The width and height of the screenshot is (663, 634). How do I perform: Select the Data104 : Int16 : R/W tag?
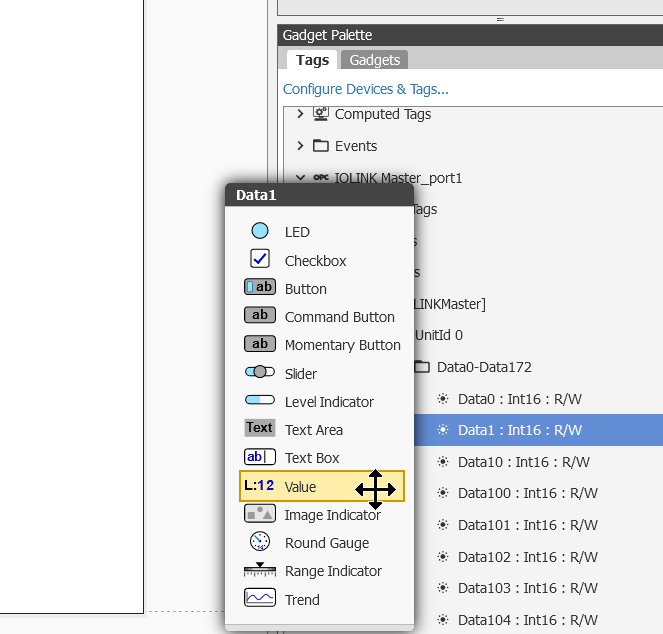pos(528,620)
